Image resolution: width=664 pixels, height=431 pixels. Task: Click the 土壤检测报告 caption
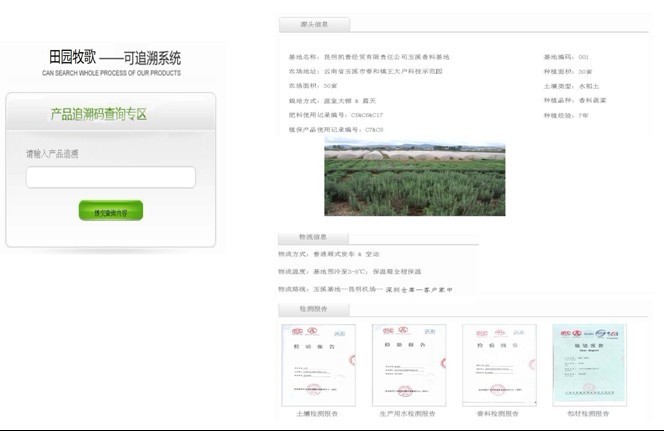pos(317,414)
